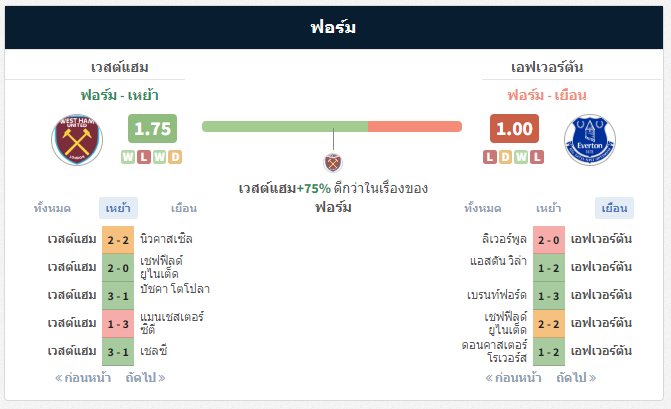The height and width of the screenshot is (409, 671).
Task: Click the Everton club crest logo
Action: click(x=590, y=140)
